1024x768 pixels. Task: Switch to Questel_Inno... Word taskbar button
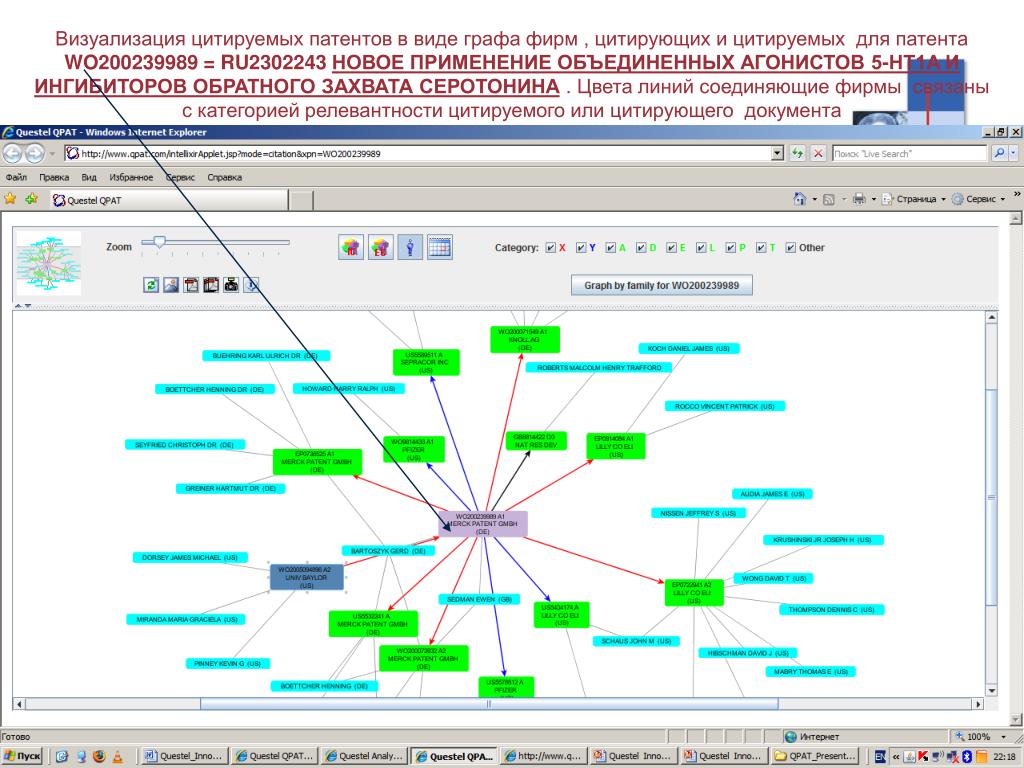[184, 756]
